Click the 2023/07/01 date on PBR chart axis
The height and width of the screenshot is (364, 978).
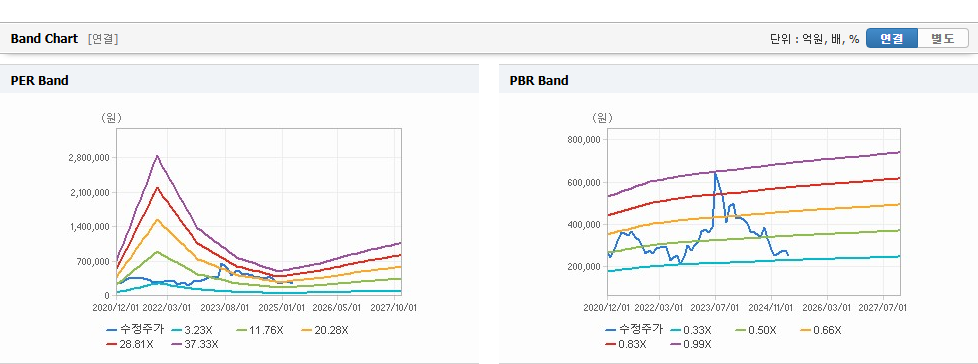coord(716,307)
